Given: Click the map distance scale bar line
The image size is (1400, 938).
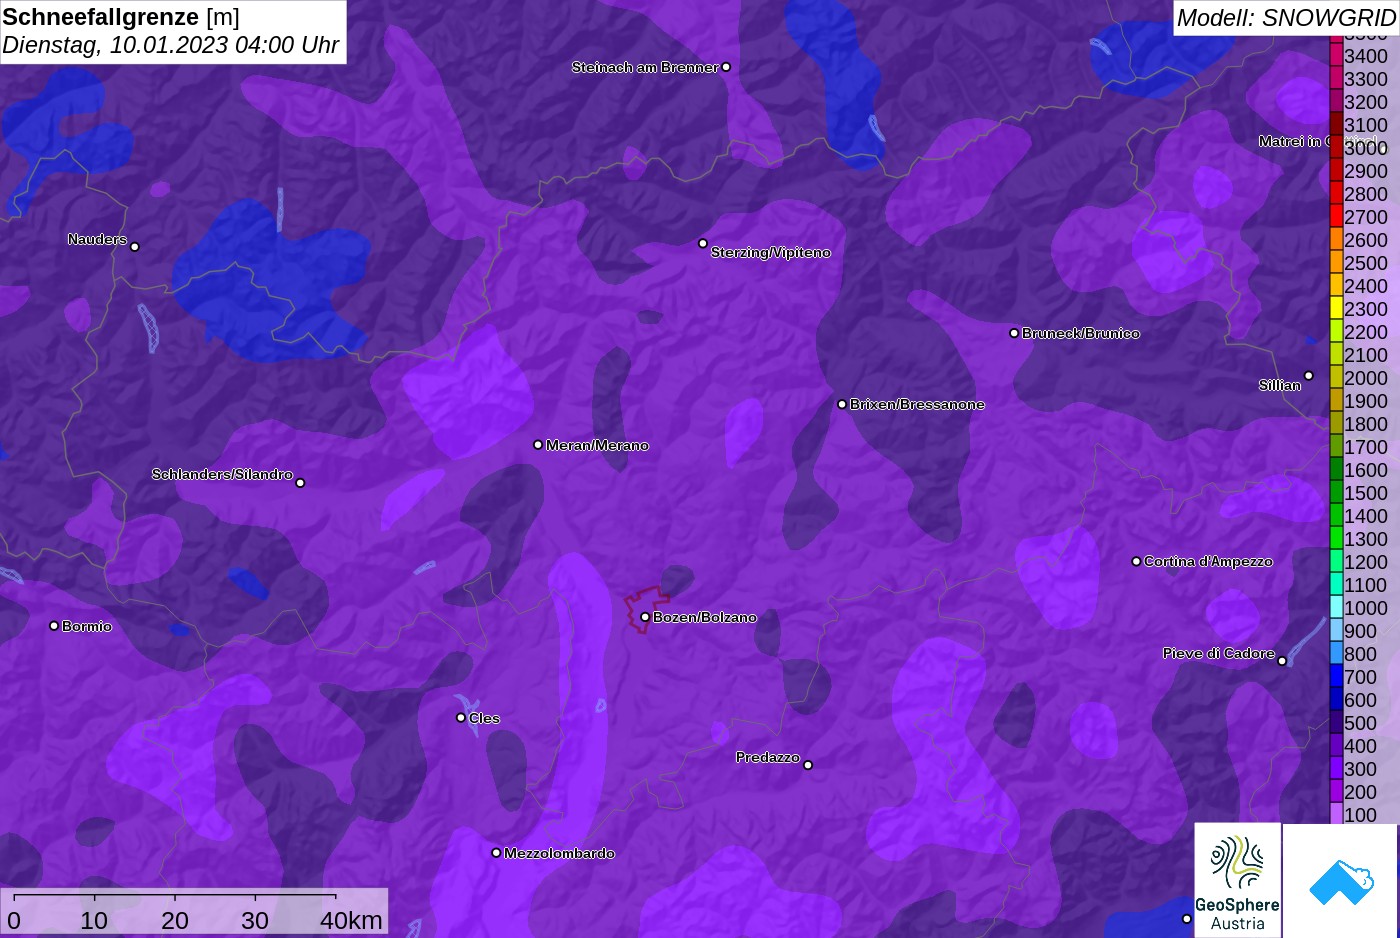Looking at the screenshot, I should [x=175, y=895].
